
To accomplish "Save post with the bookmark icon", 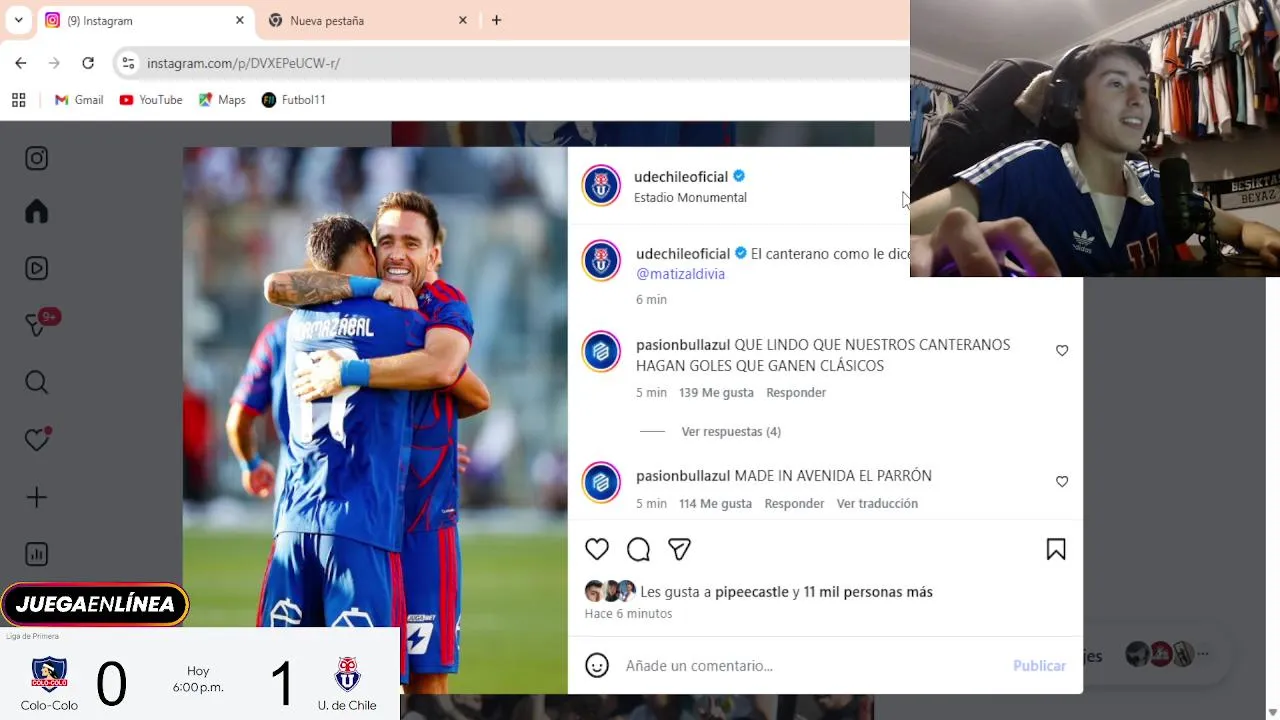I will [1056, 549].
